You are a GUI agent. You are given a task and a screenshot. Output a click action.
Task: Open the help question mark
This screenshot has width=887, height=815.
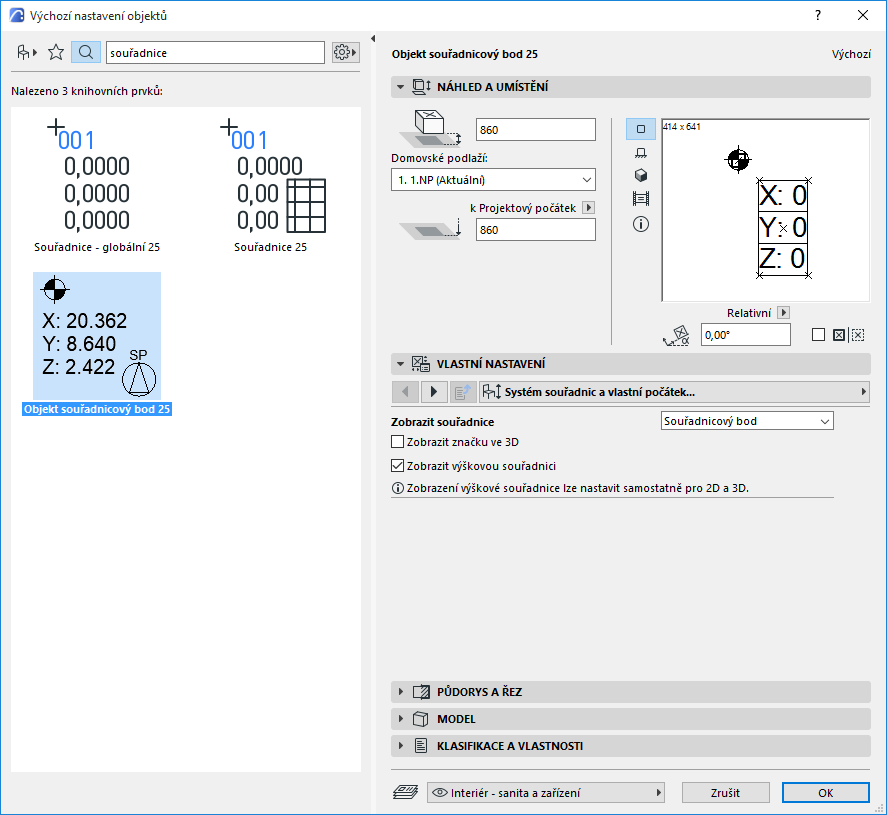tap(818, 15)
